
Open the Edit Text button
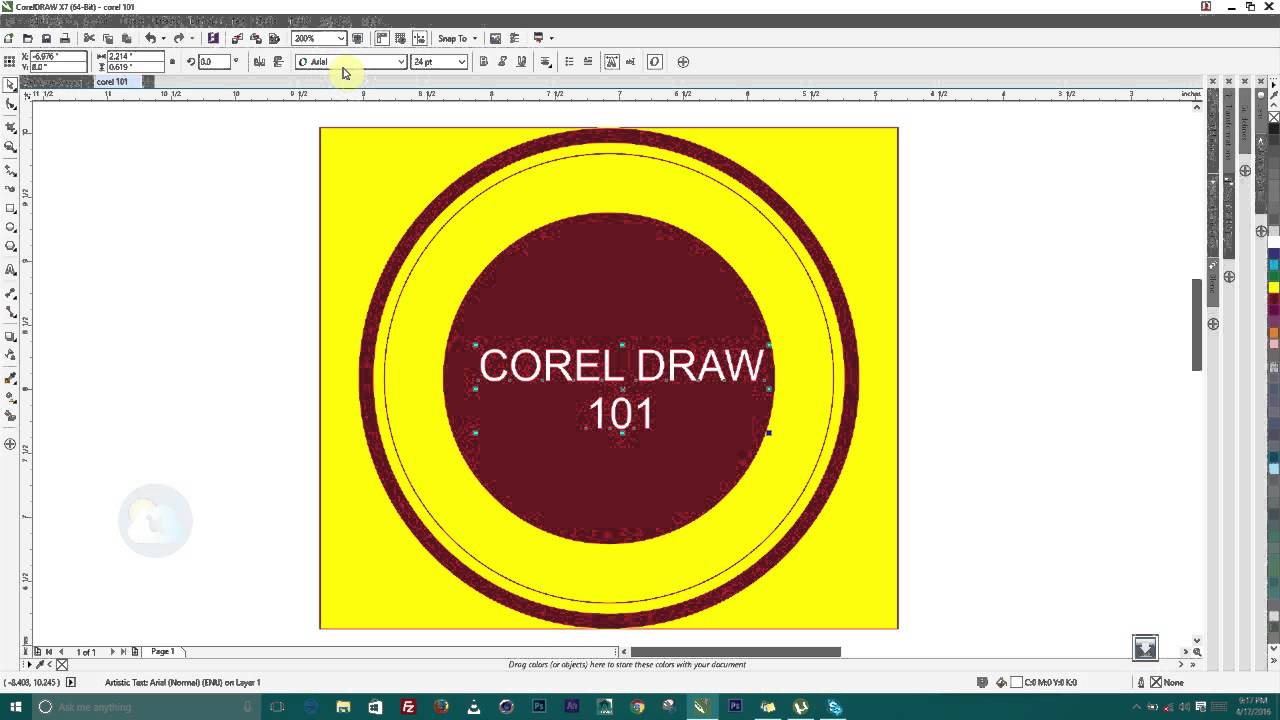tap(630, 62)
